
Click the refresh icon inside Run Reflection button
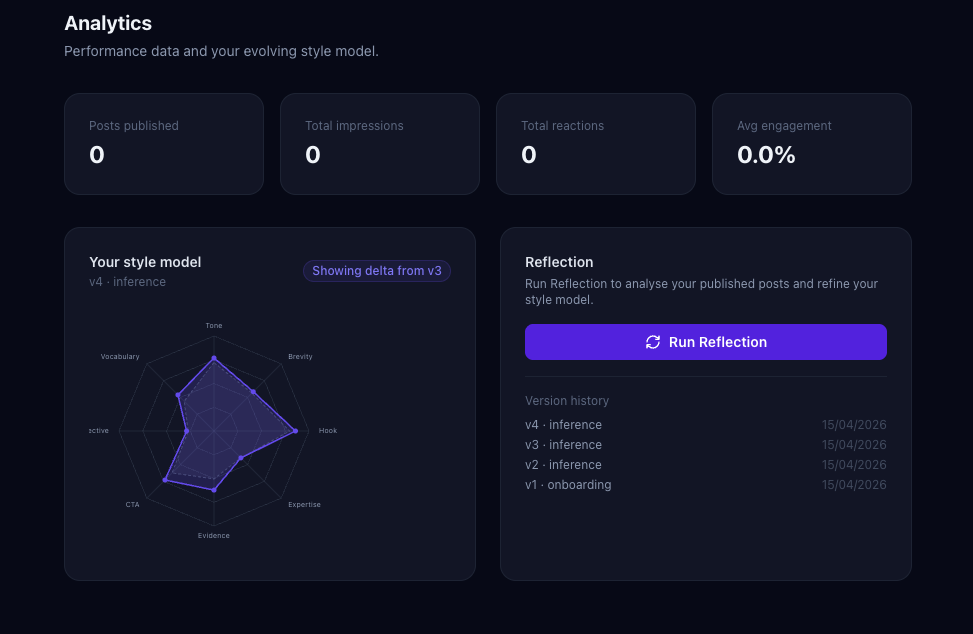click(653, 341)
